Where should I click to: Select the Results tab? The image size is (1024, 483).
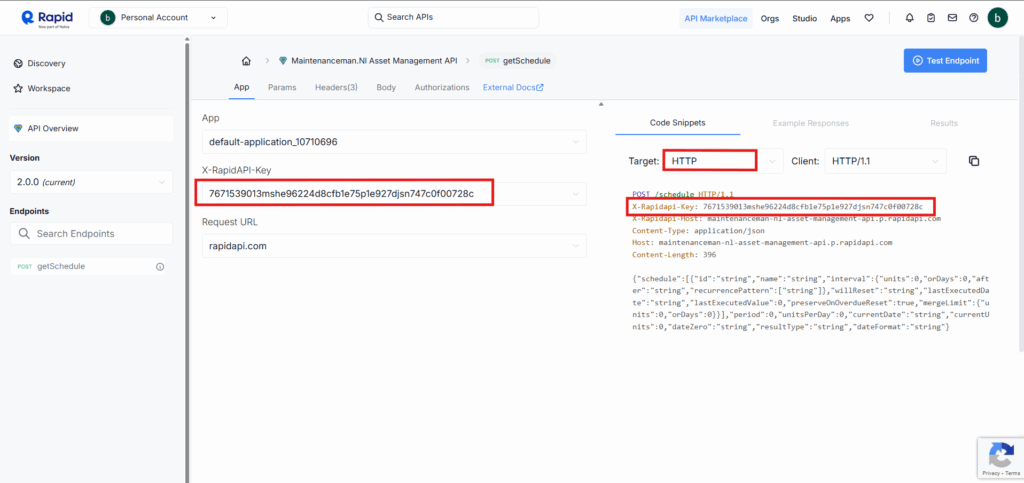(944, 123)
